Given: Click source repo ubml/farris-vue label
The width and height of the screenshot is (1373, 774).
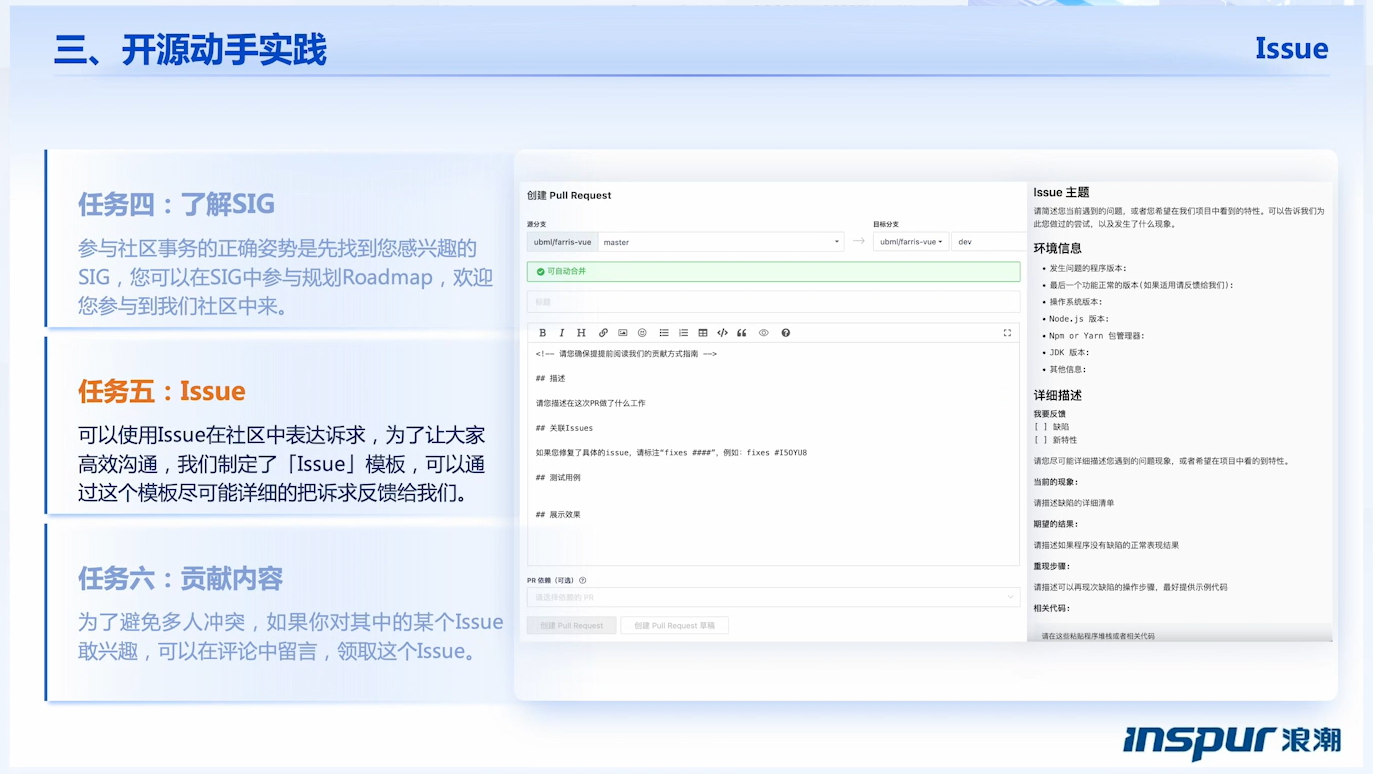Looking at the screenshot, I should pos(563,242).
